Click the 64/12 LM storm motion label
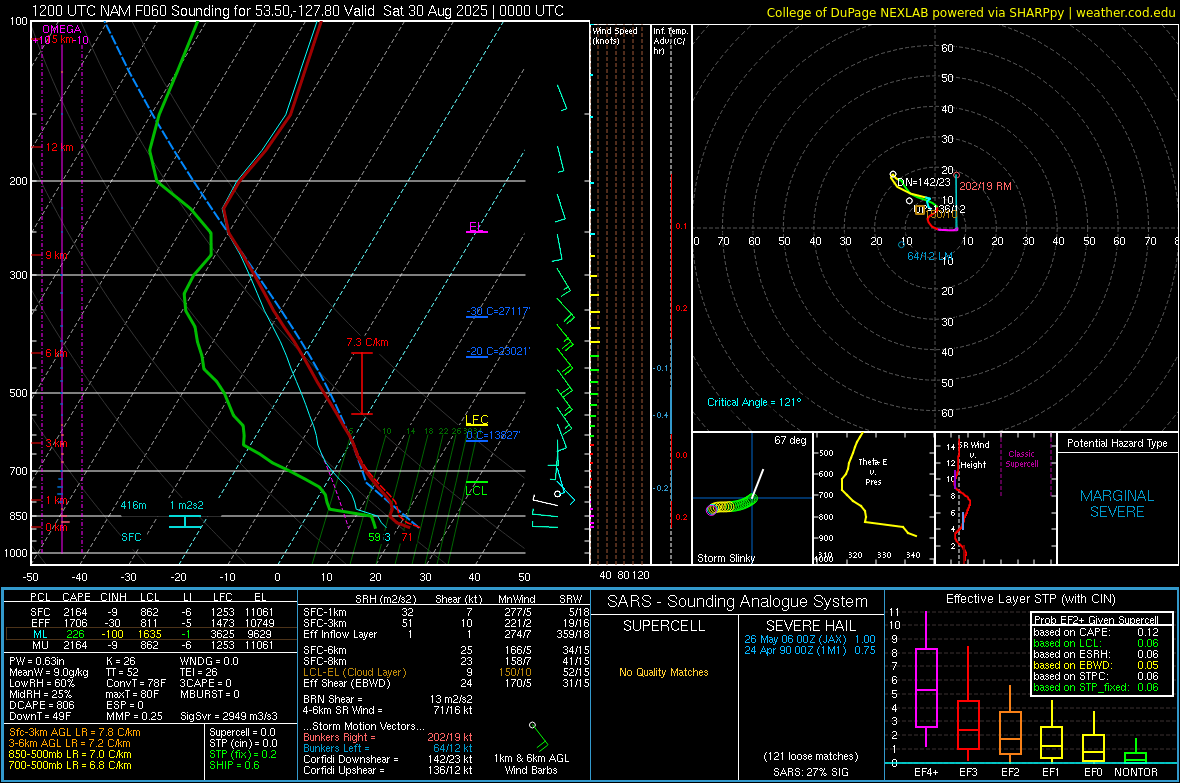This screenshot has height=783, width=1180. [x=930, y=256]
